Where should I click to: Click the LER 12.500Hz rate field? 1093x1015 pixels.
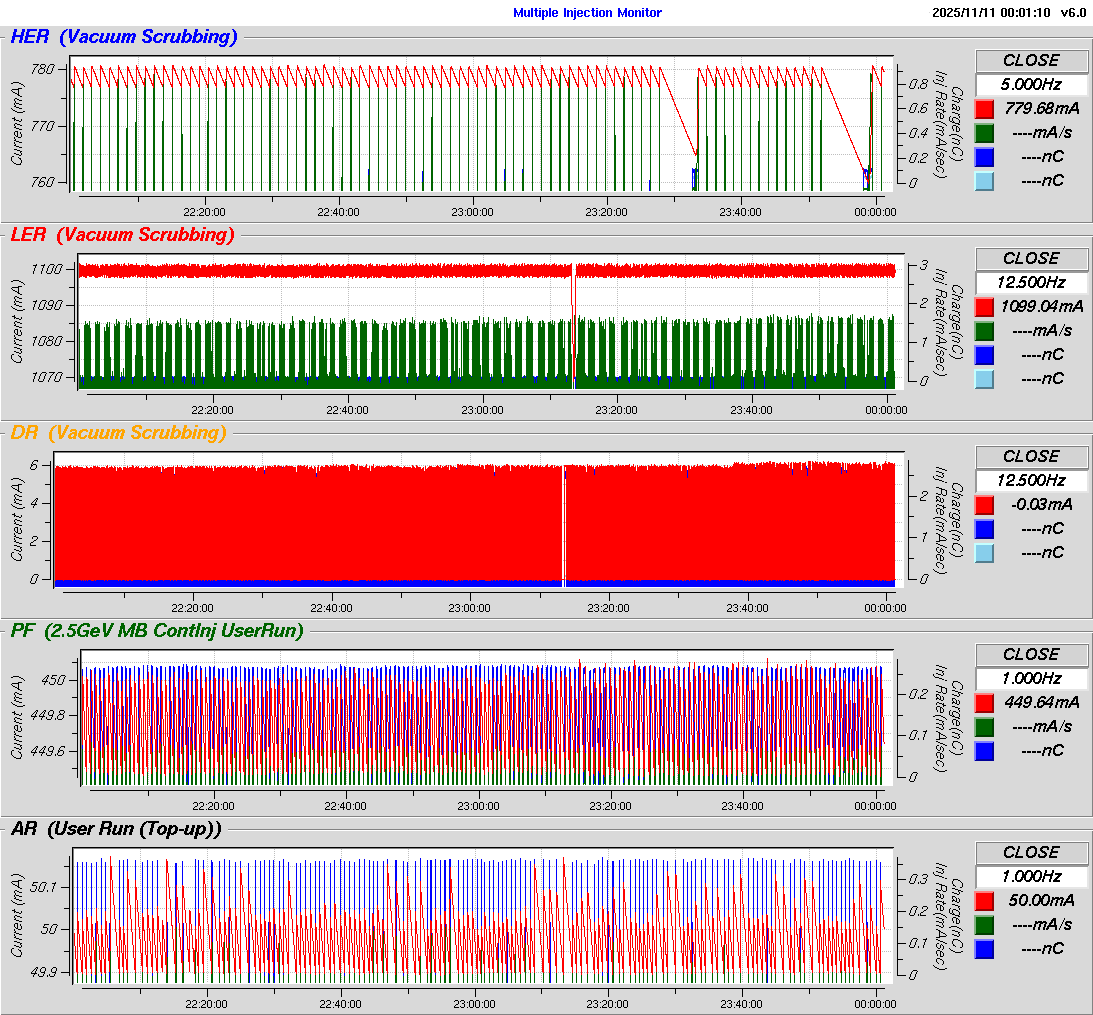point(1031,283)
